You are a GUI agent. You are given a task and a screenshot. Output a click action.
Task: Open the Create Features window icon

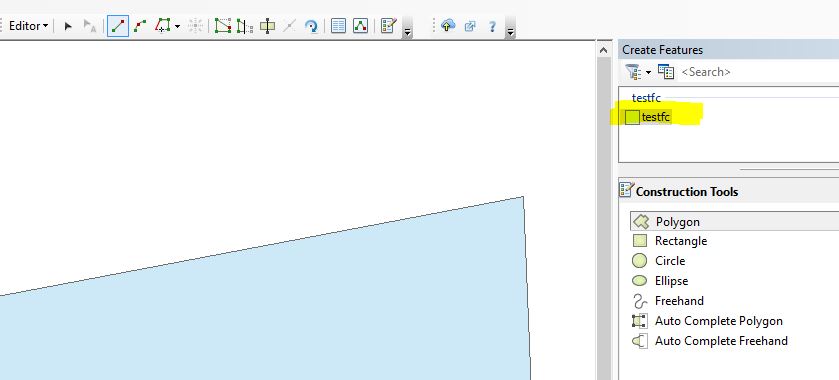pos(388,26)
